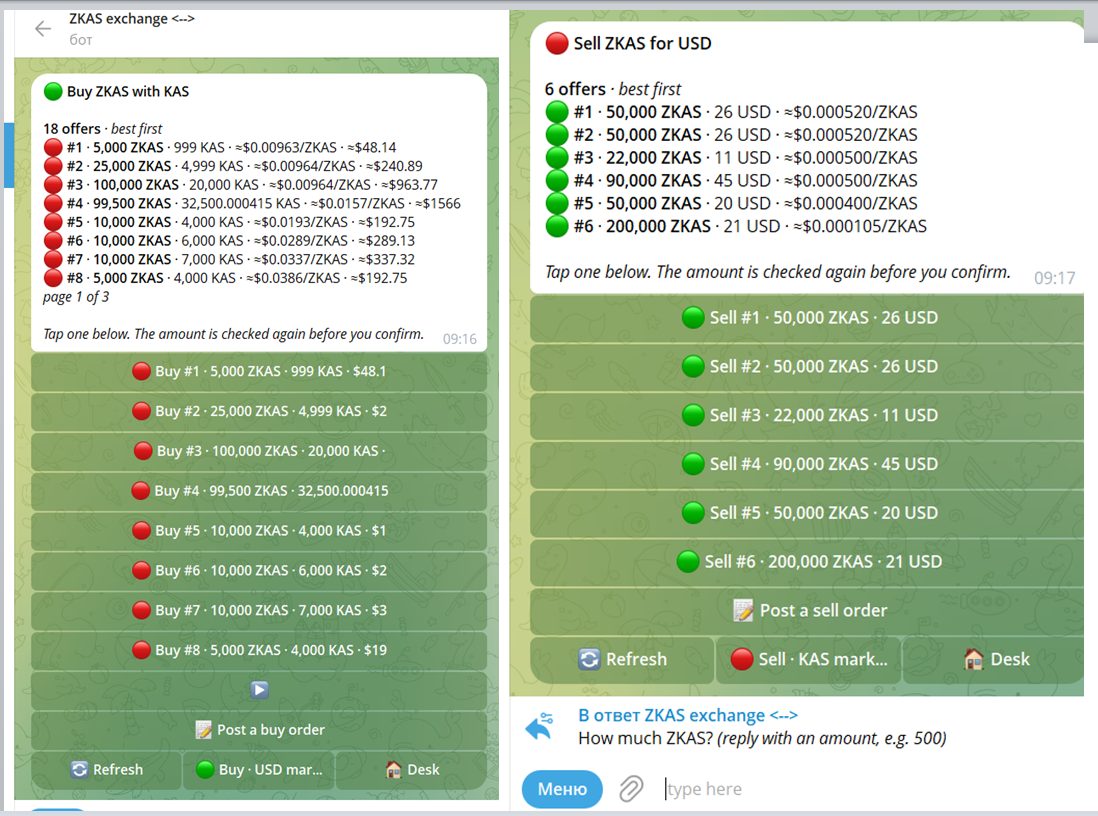Viewport: 1098px width, 816px height.
Task: Refresh the Buy ZKAS offers list
Action: point(106,770)
